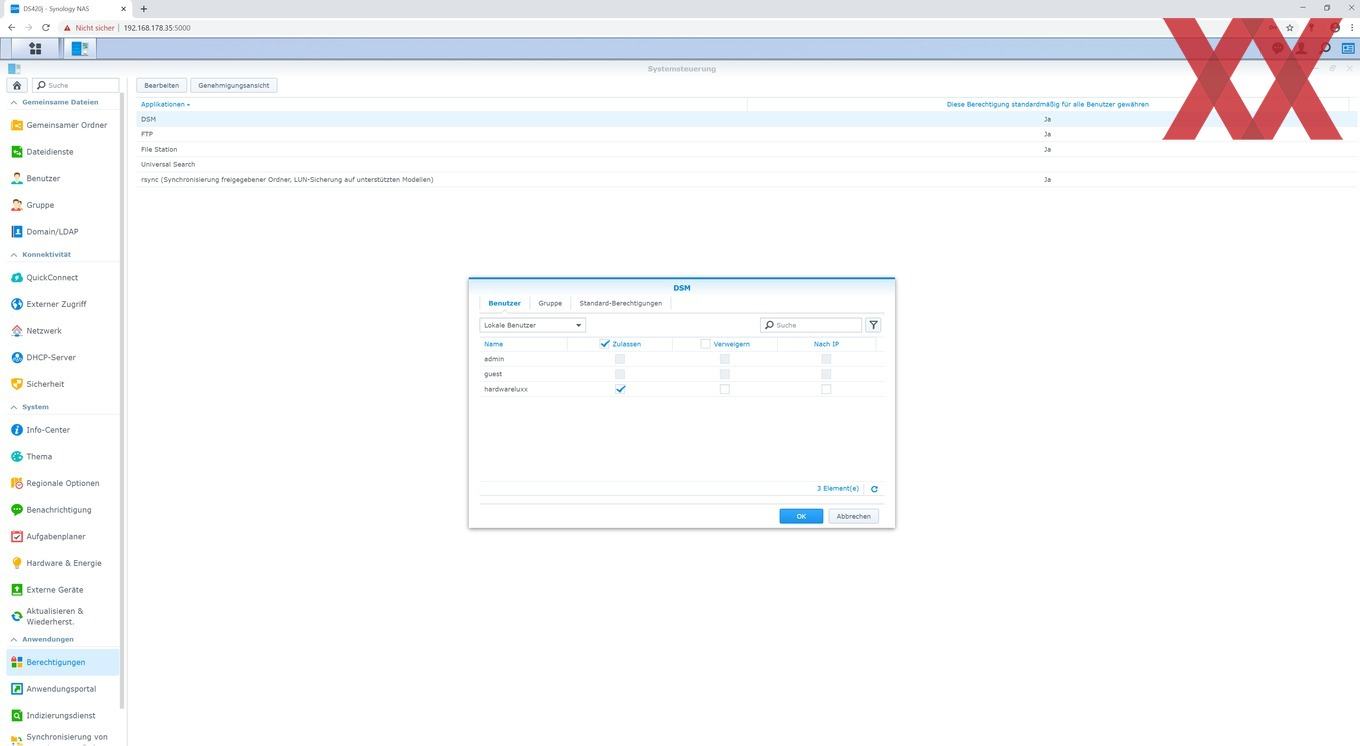This screenshot has width=1360, height=746.
Task: Check Verweigern for hardwareluxx
Action: pyautogui.click(x=725, y=389)
